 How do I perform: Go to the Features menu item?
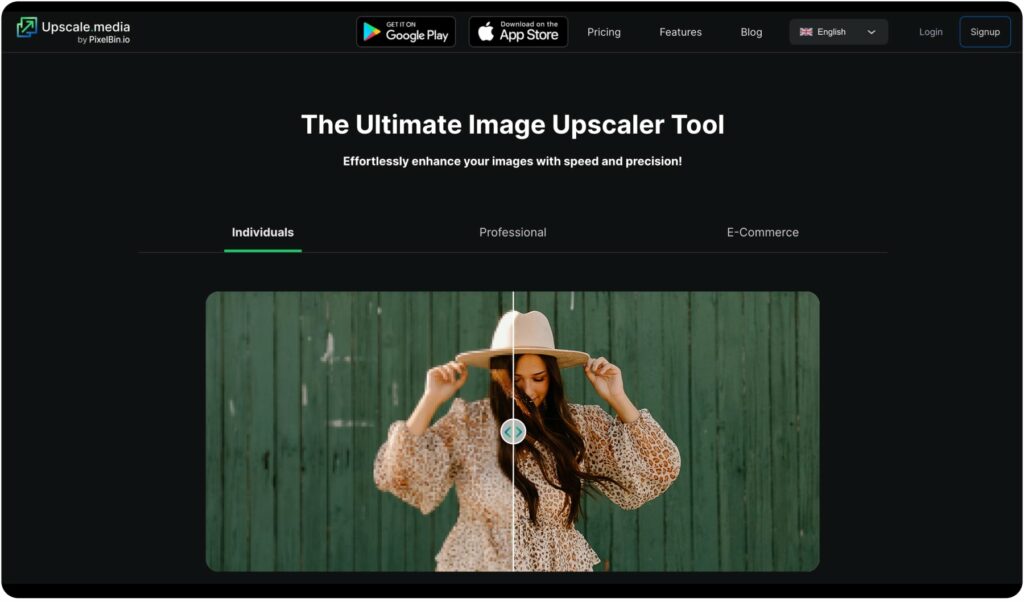[x=680, y=32]
